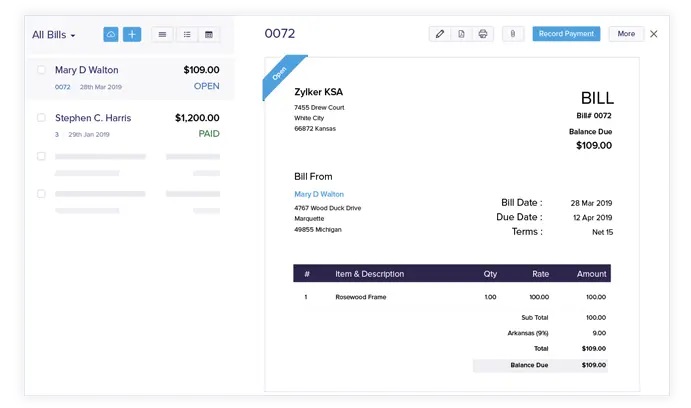Click the pencil edit bill icon
Image resolution: width=691 pixels, height=408 pixels.
tap(439, 34)
